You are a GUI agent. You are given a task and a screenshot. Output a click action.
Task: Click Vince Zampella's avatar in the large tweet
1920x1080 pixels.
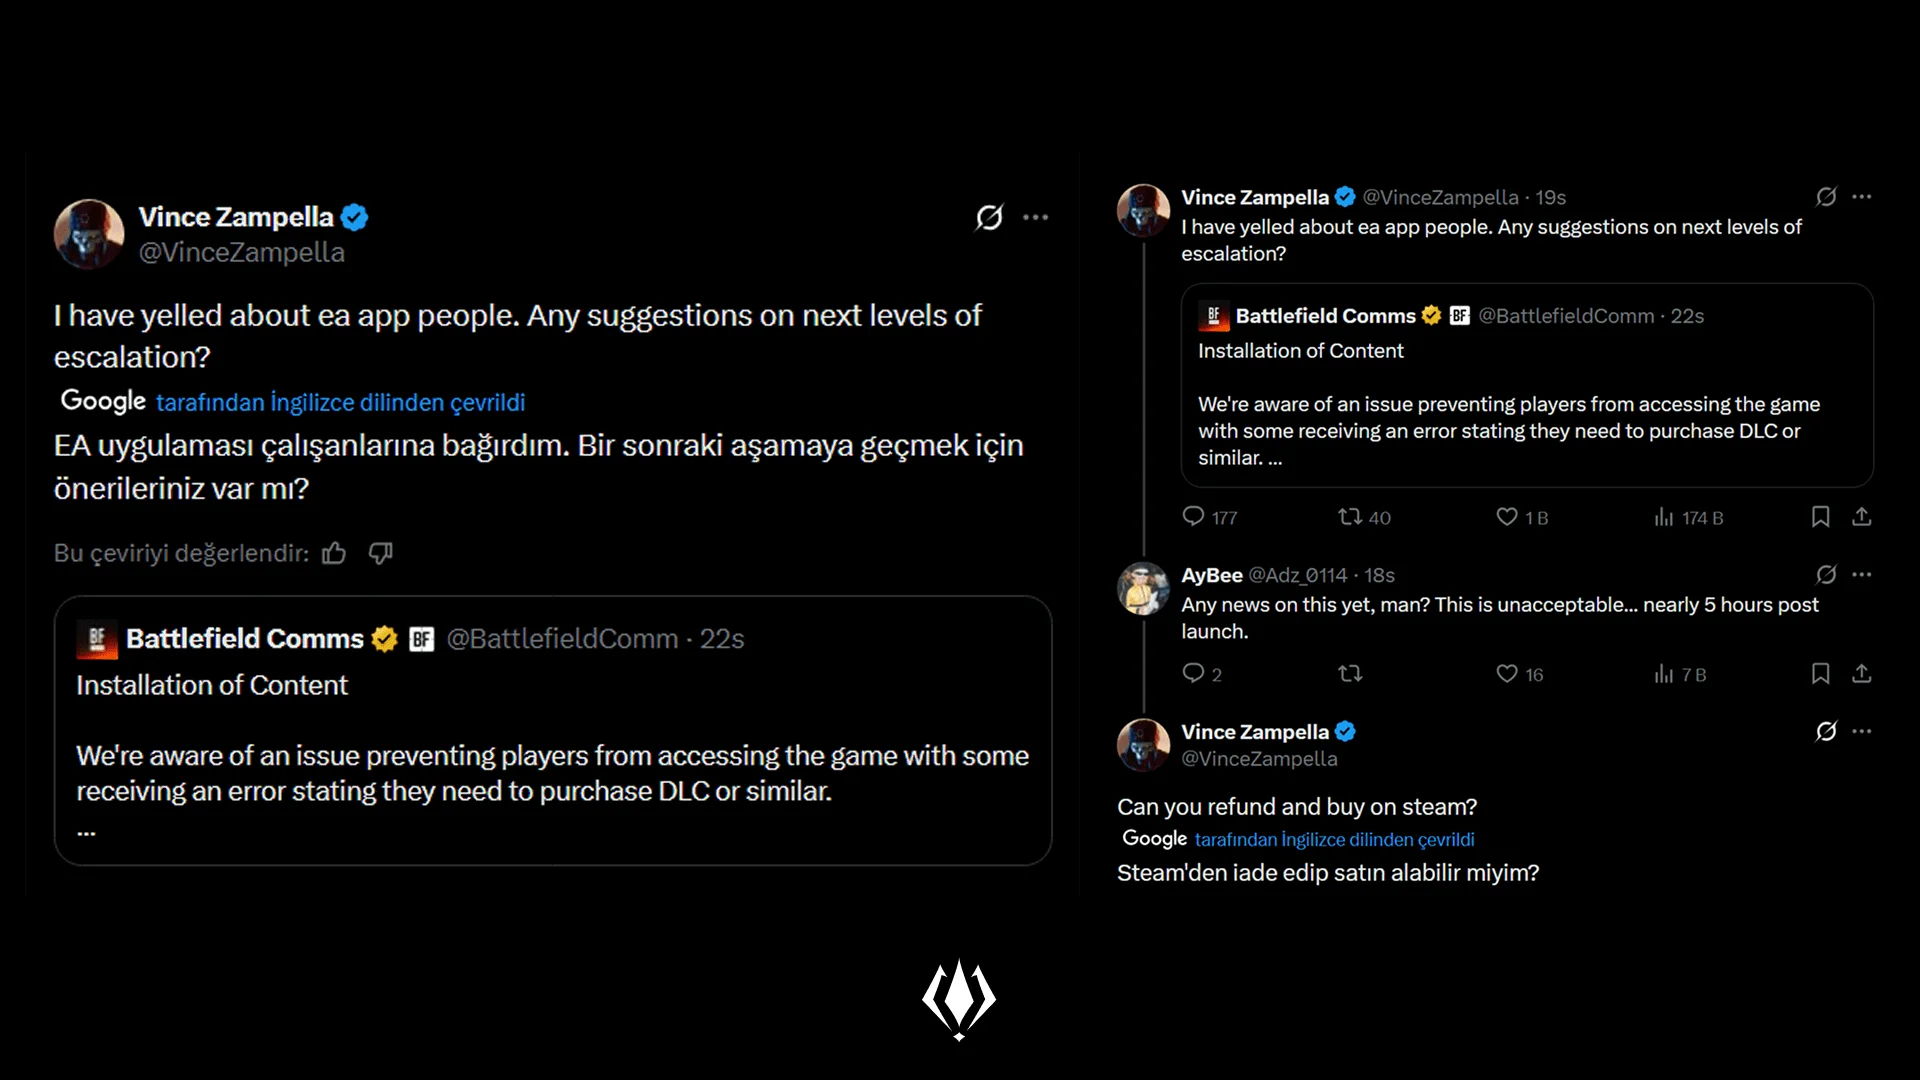click(x=89, y=234)
